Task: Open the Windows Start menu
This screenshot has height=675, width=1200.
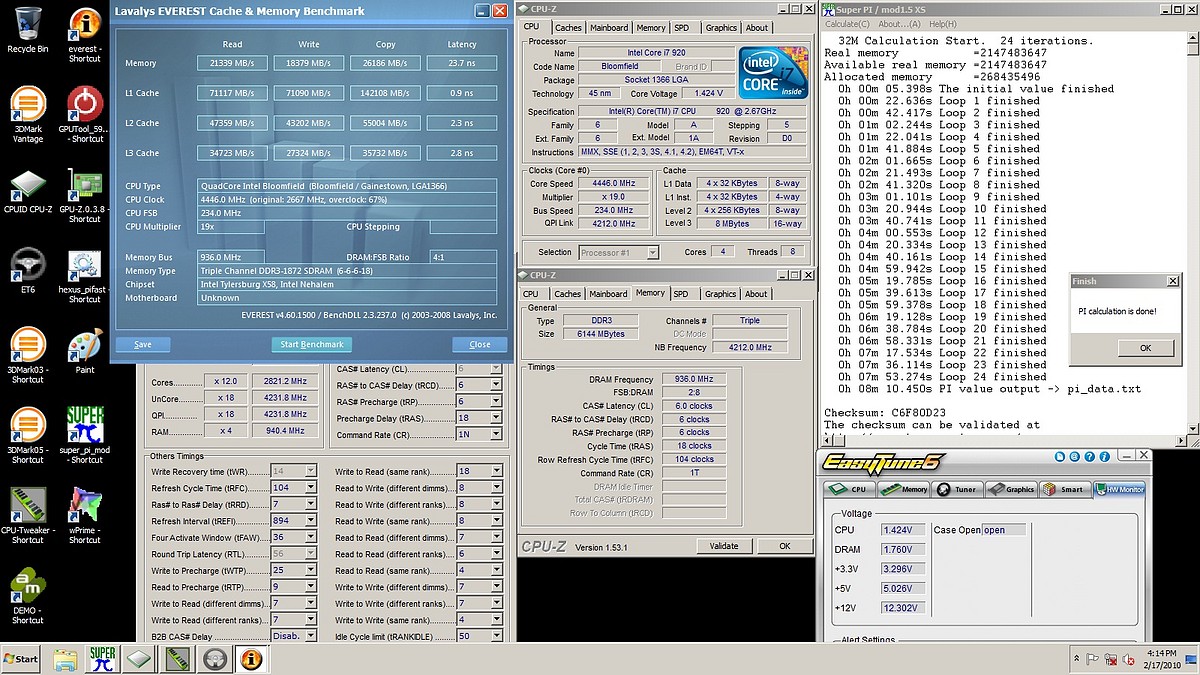Action: pos(22,659)
